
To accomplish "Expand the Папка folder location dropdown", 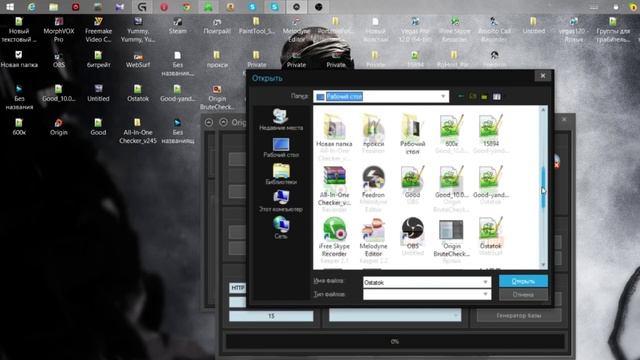I will tap(443, 97).
